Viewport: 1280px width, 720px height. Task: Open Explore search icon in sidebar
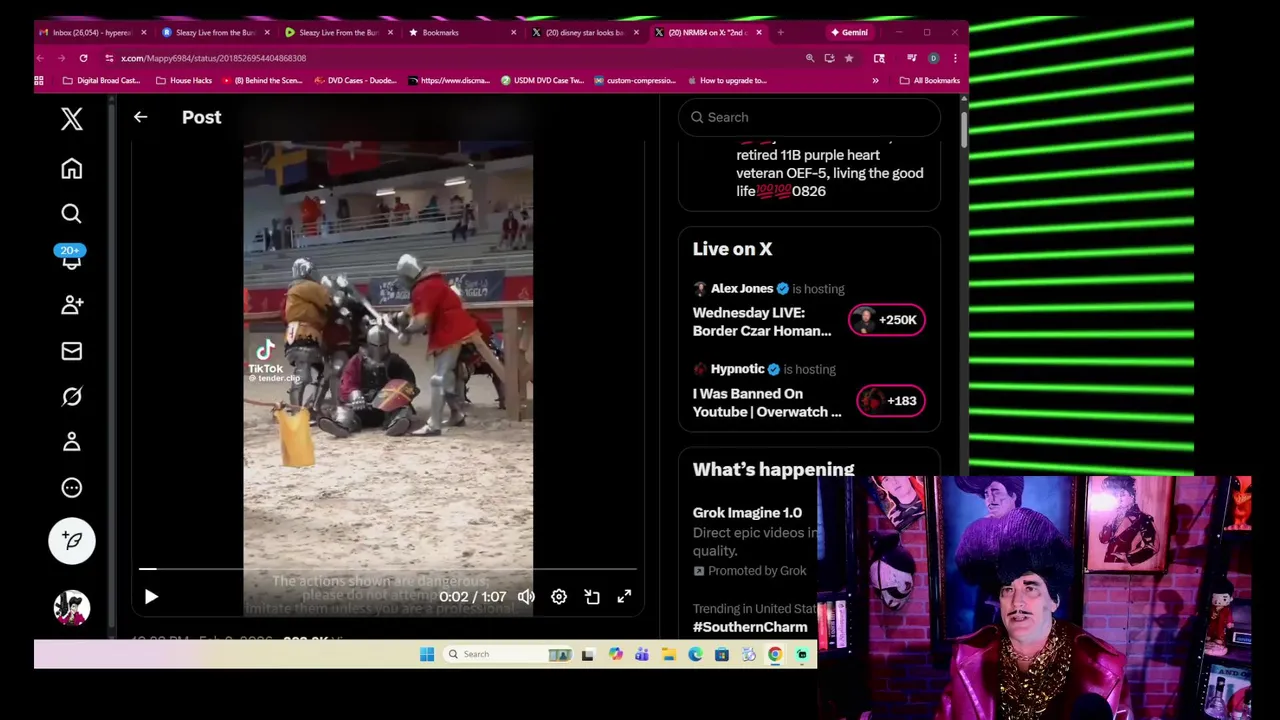pos(71,213)
